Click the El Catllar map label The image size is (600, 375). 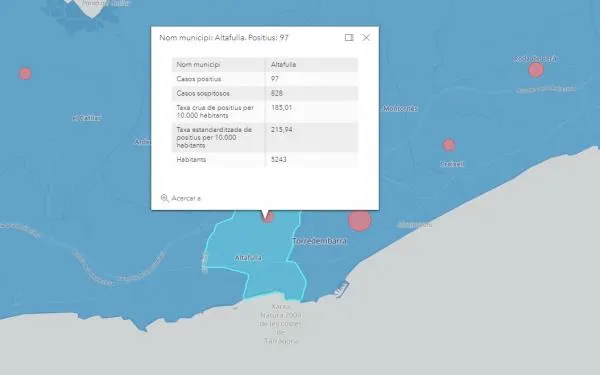click(x=86, y=118)
